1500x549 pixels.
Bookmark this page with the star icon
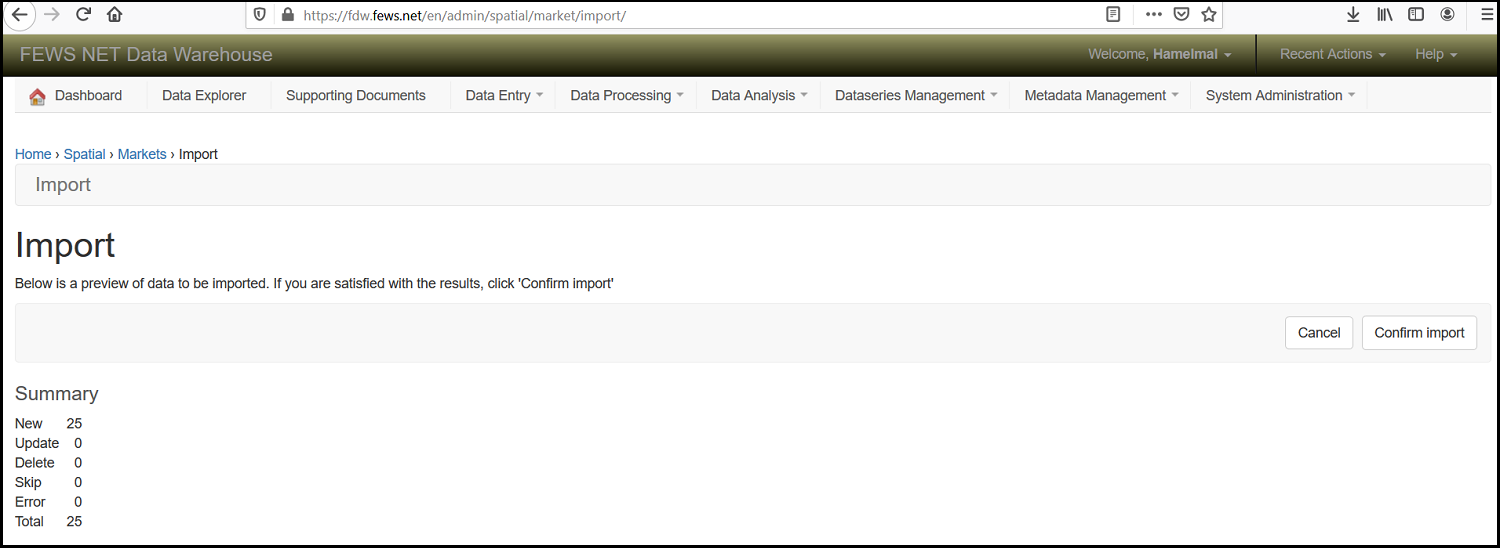click(x=1208, y=15)
